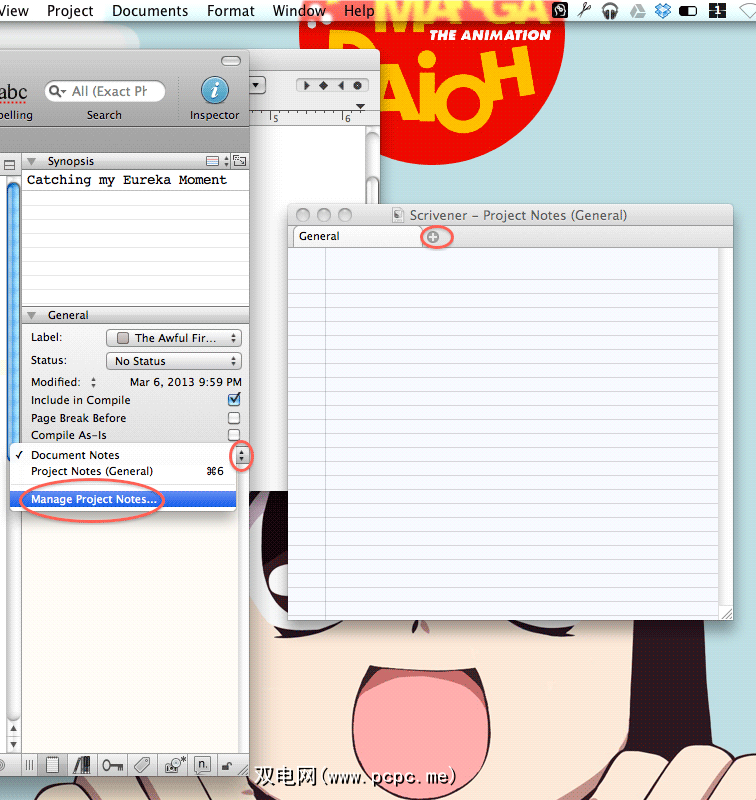Toggle index card synopsis view icon
Screen dimensions: 756x800
(x=212, y=161)
